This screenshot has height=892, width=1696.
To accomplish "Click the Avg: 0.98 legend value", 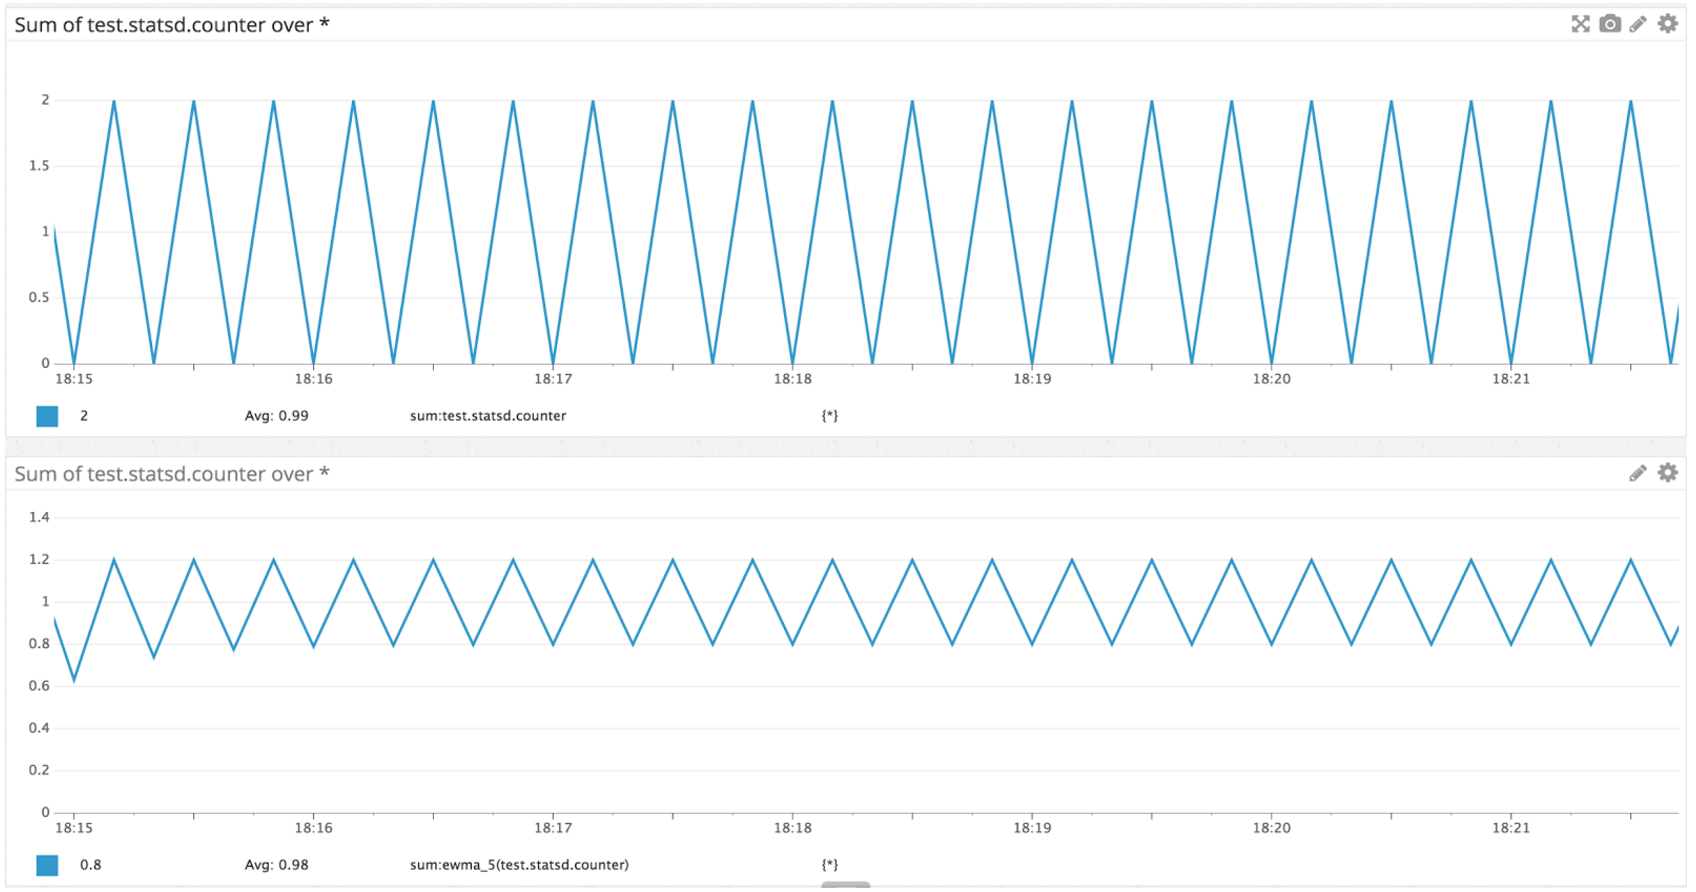I will 277,865.
